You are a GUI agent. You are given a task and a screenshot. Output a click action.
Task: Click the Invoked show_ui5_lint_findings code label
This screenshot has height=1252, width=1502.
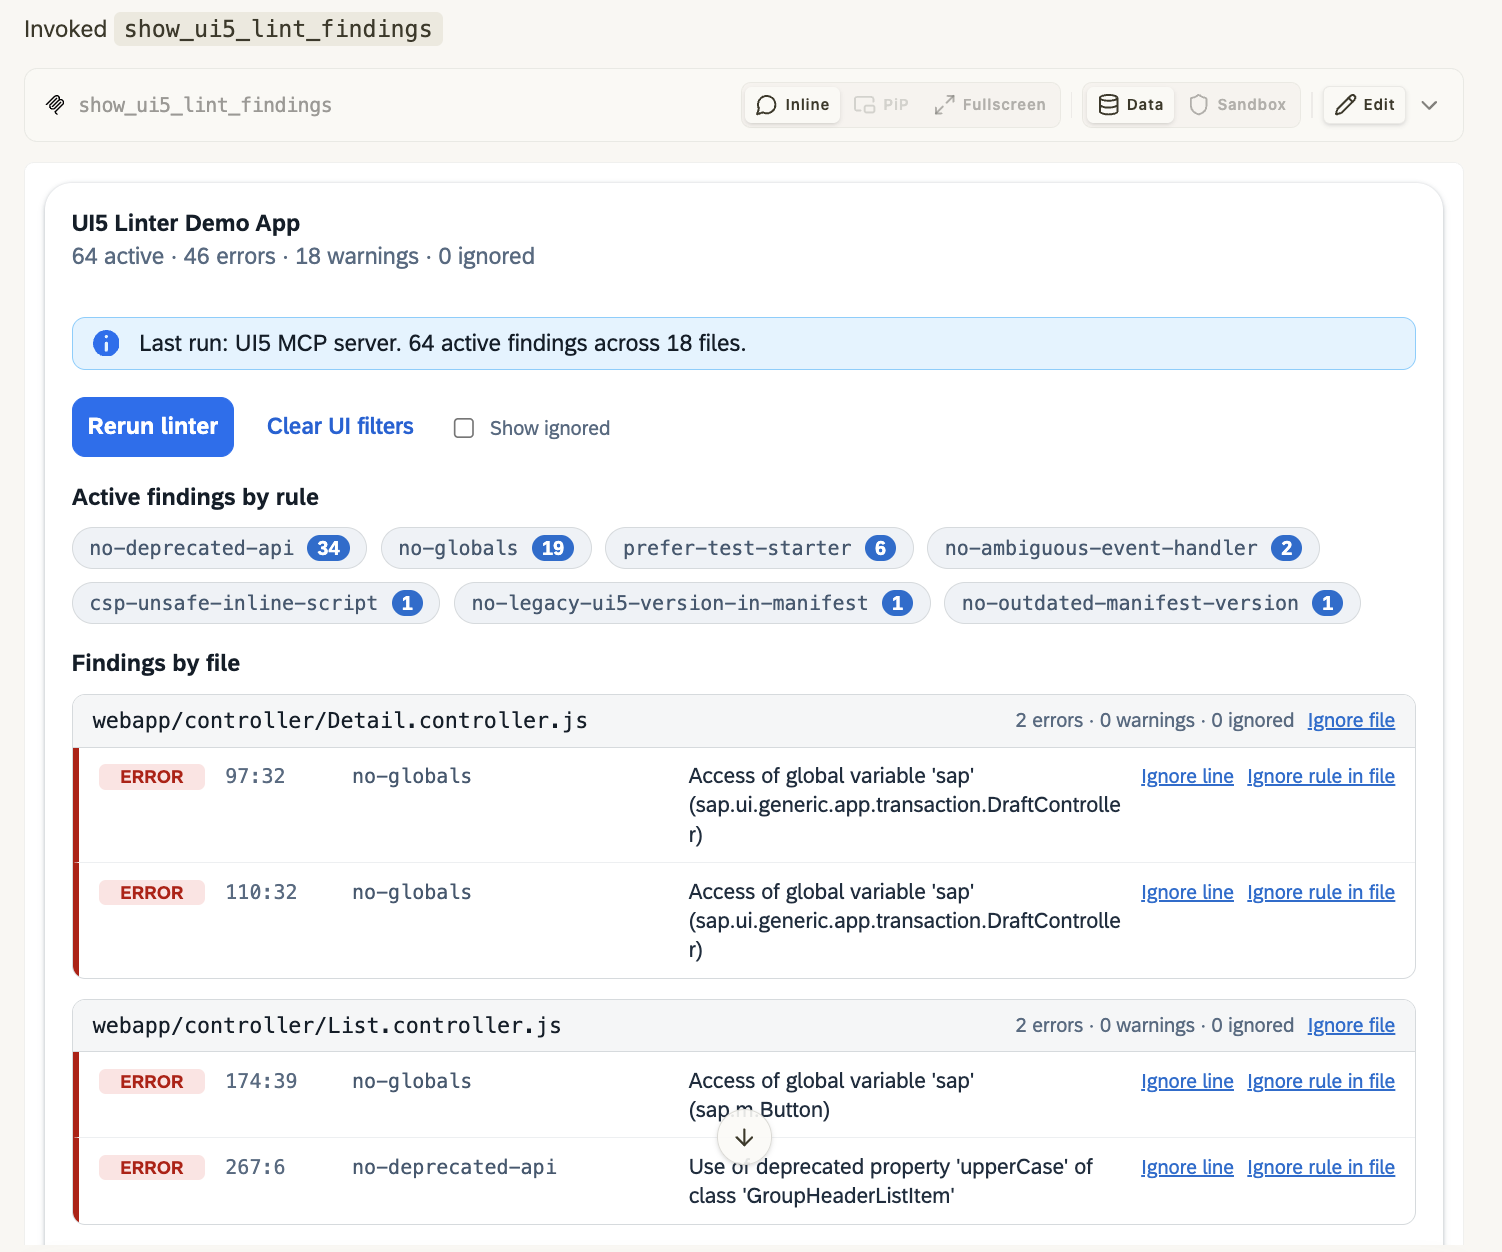click(x=278, y=29)
